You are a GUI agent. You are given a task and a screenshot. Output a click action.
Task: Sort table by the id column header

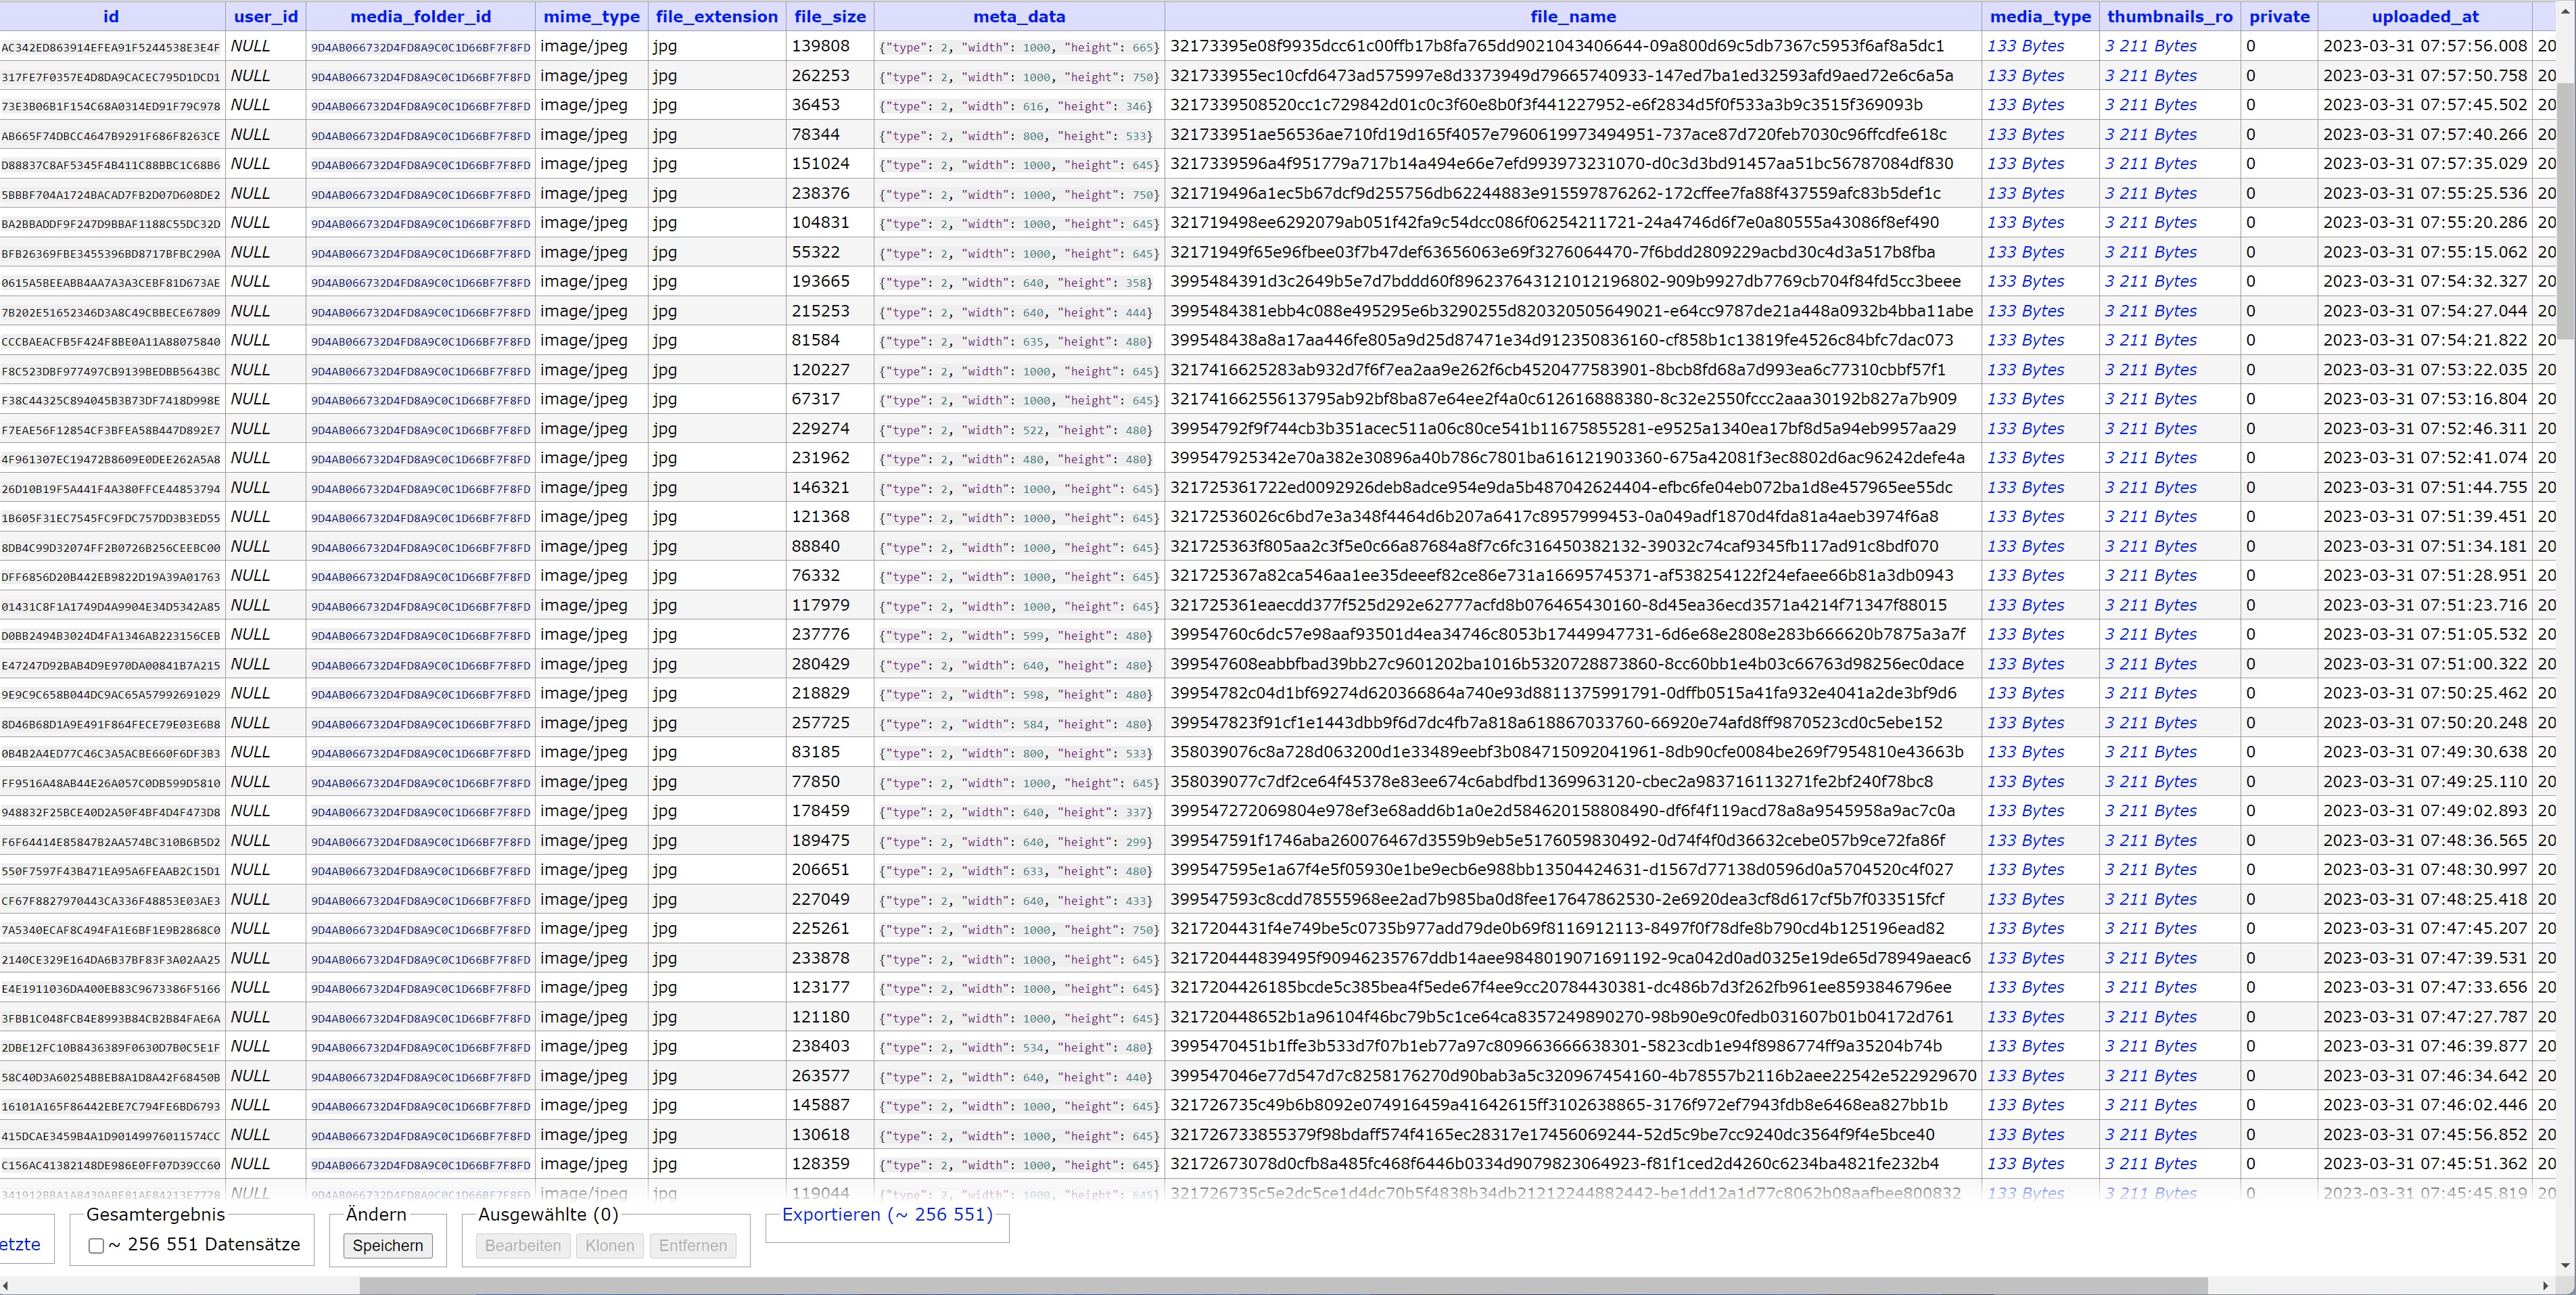click(111, 16)
